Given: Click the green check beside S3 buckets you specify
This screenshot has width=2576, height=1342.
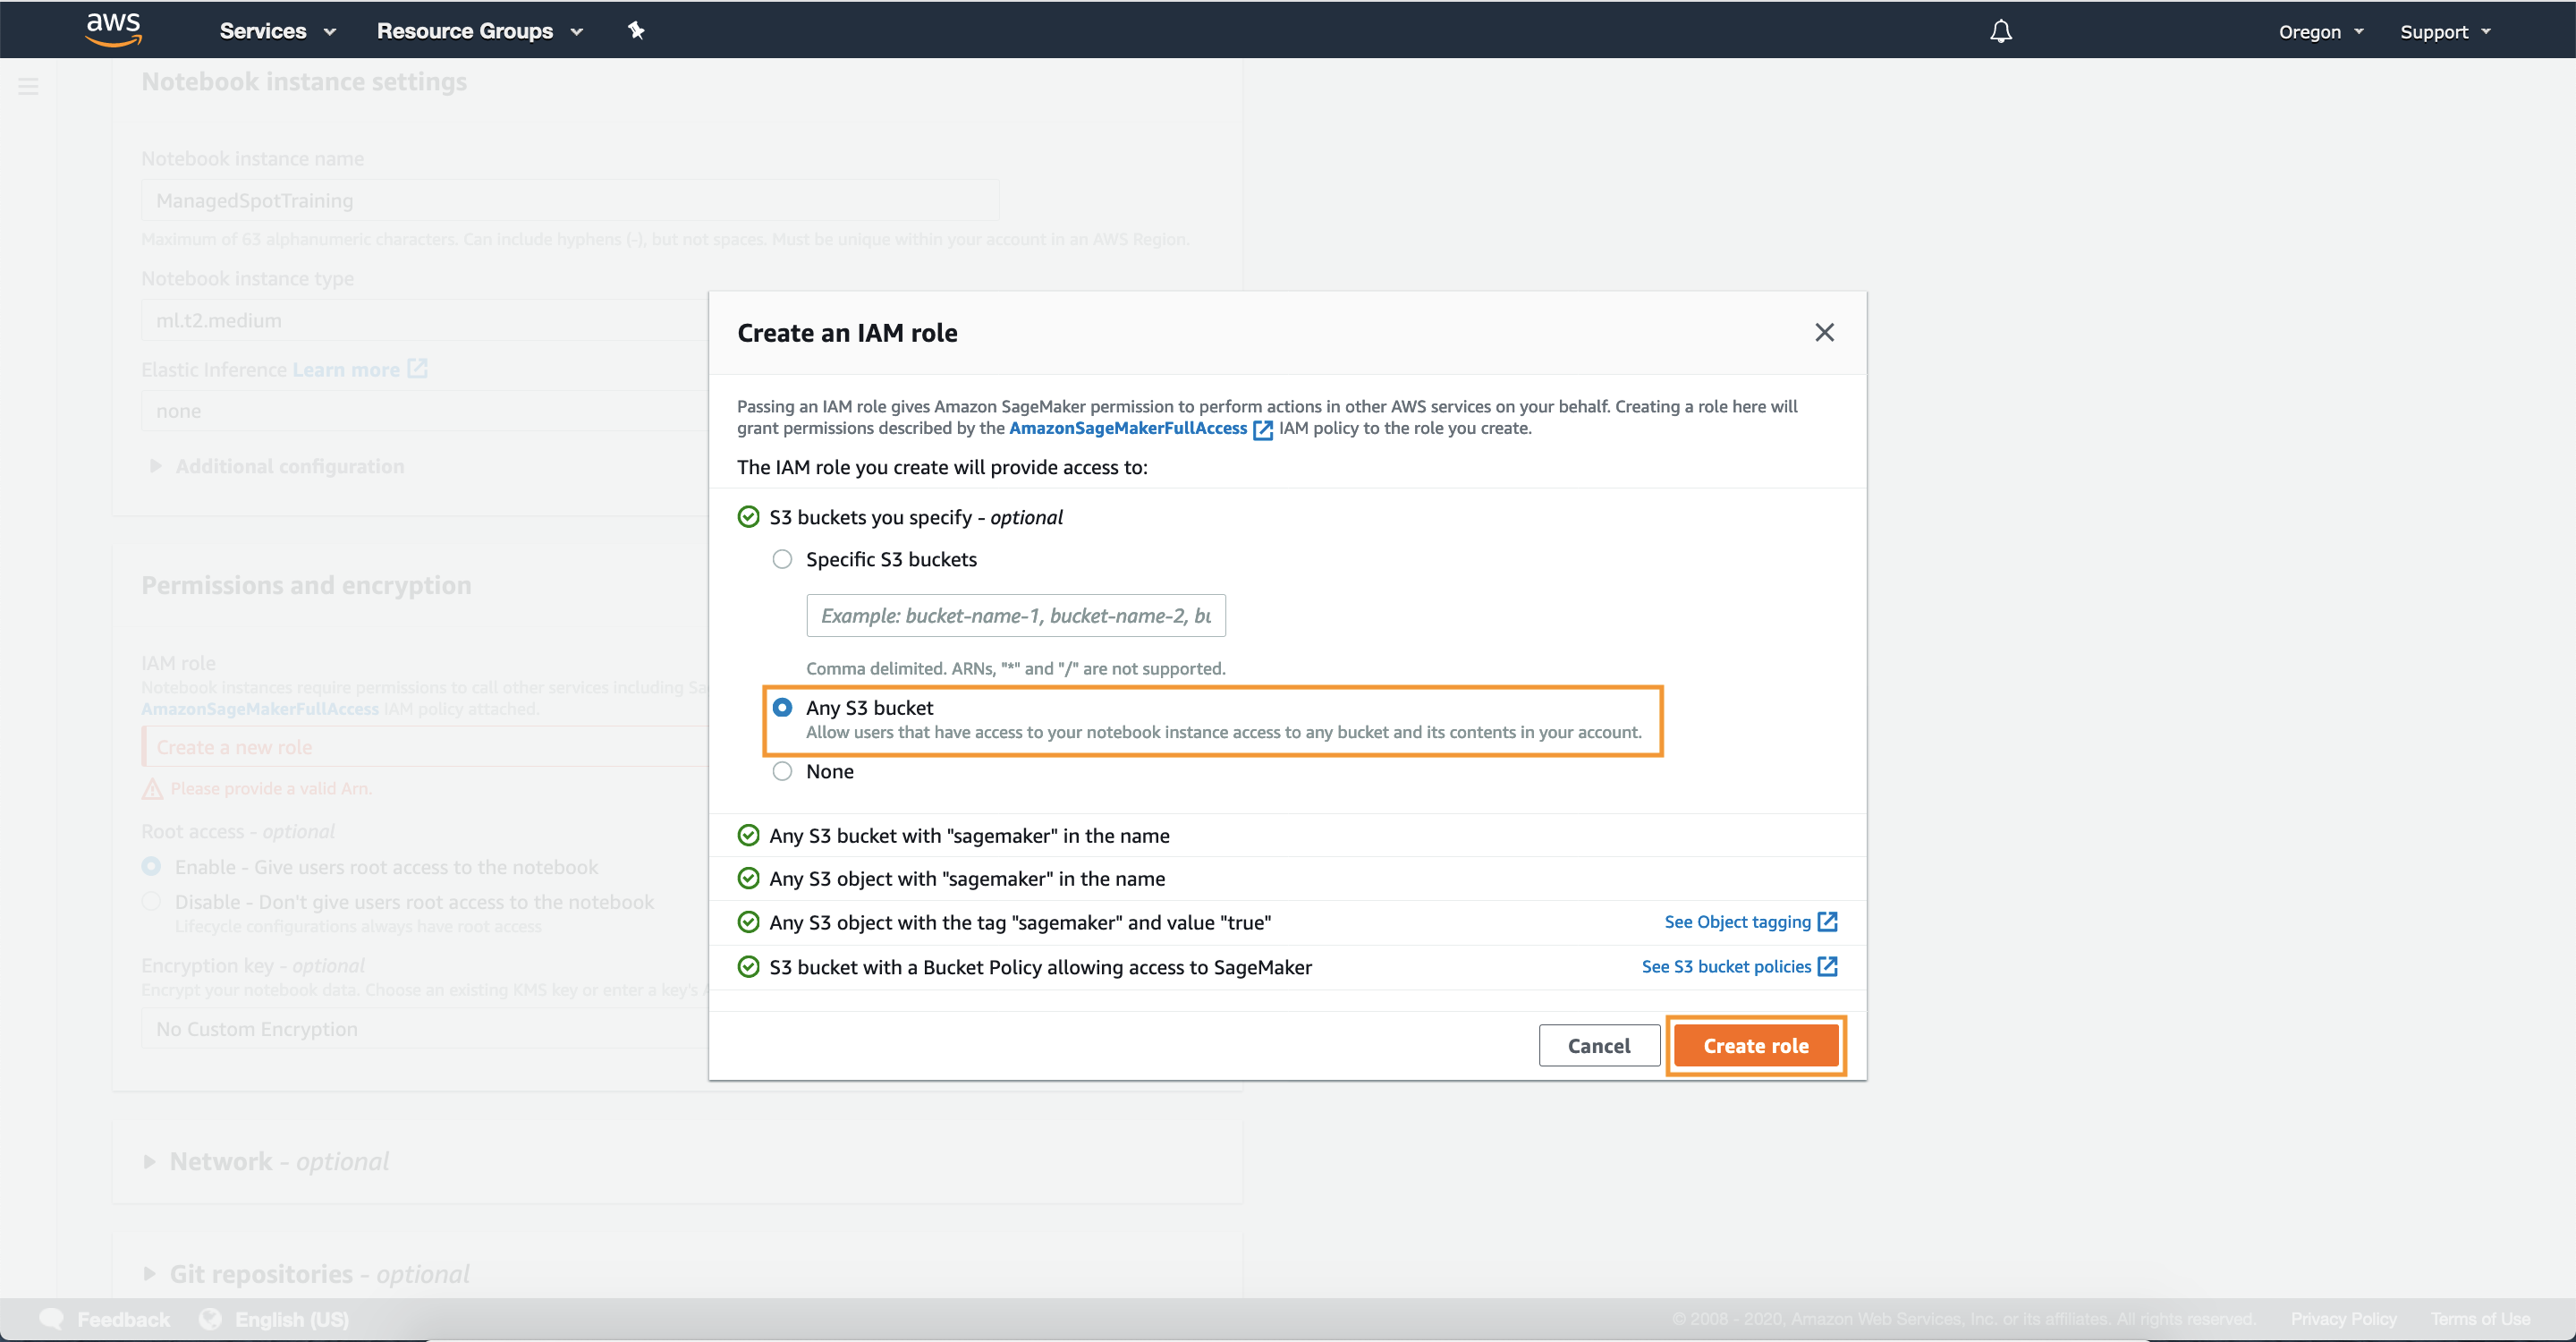Looking at the screenshot, I should pos(748,517).
